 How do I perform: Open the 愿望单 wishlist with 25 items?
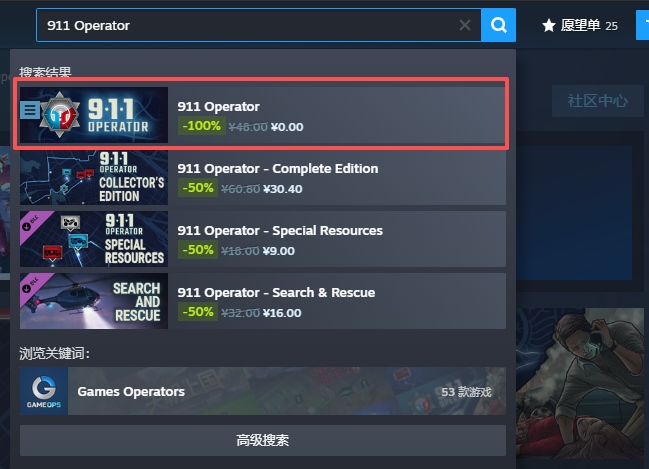click(x=580, y=26)
